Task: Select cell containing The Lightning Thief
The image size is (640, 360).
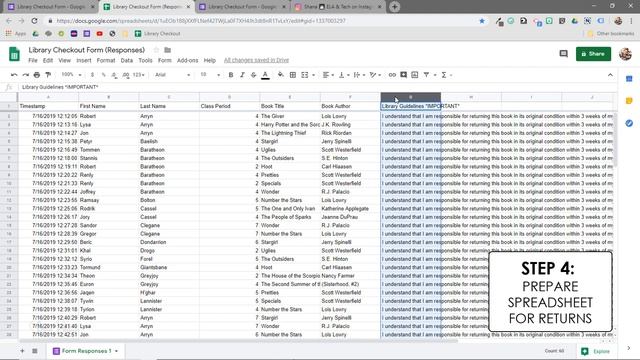Action: point(290,133)
